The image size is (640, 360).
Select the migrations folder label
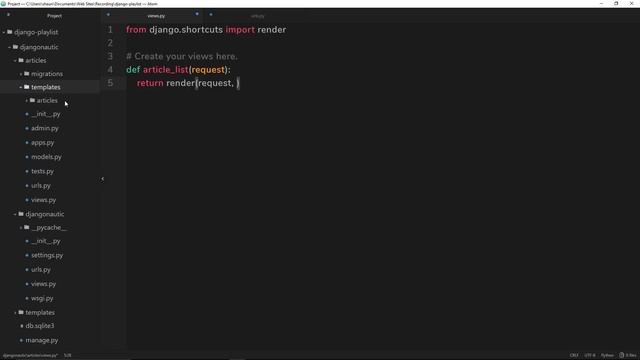47,74
